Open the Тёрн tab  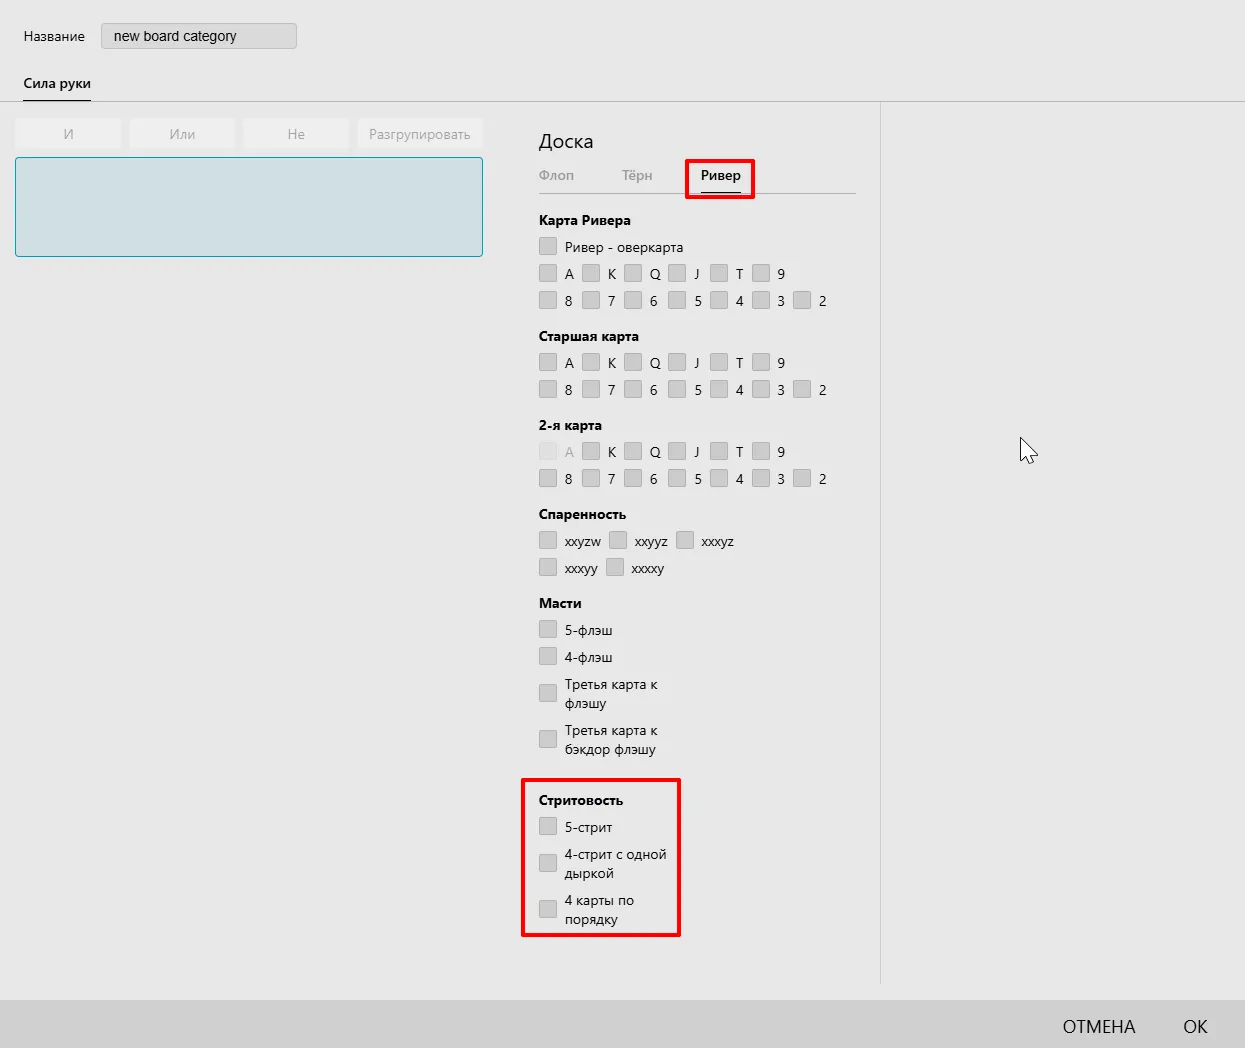637,176
